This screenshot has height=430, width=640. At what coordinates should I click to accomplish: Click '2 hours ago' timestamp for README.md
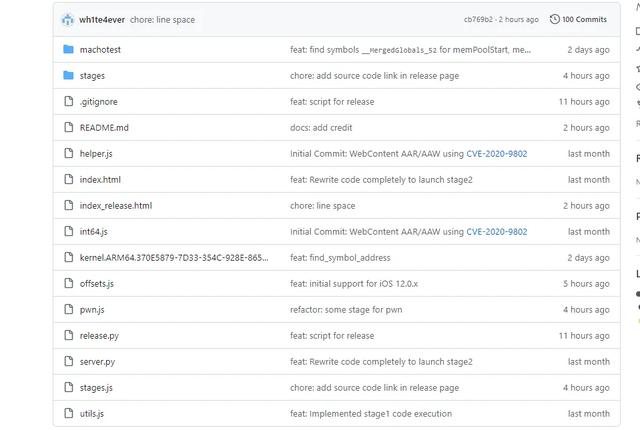[586, 128]
